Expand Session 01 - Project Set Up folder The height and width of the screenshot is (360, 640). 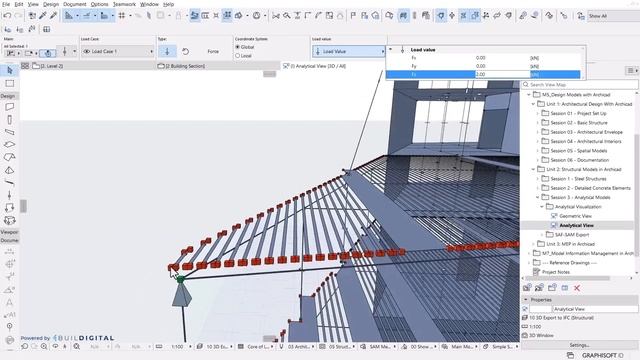point(538,113)
